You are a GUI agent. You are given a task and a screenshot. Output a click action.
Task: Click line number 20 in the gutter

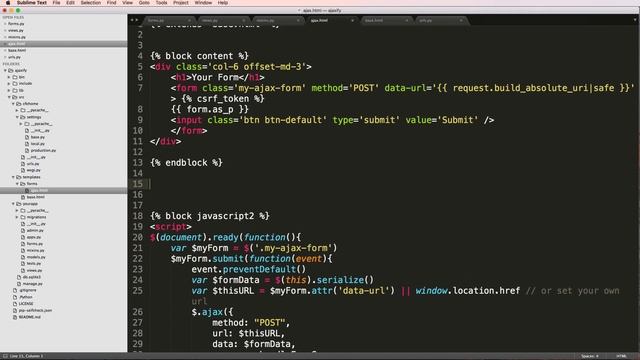pos(138,237)
